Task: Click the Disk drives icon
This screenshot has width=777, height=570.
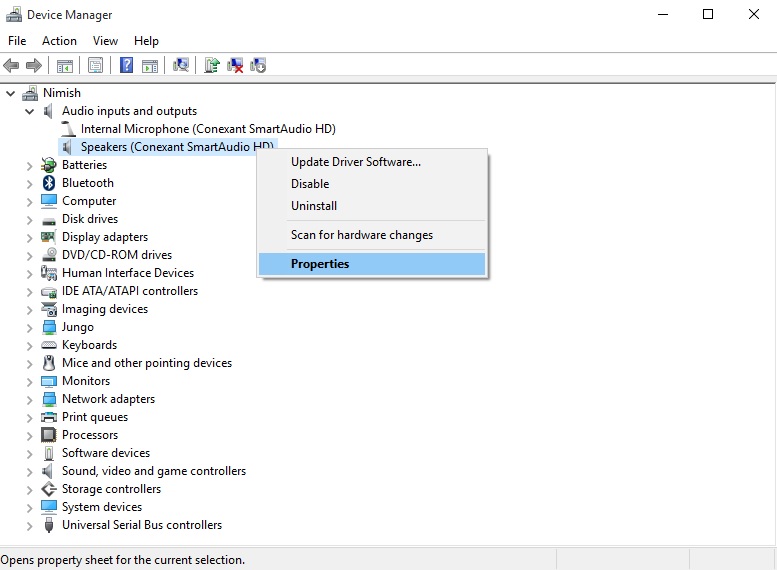Action: [x=49, y=221]
